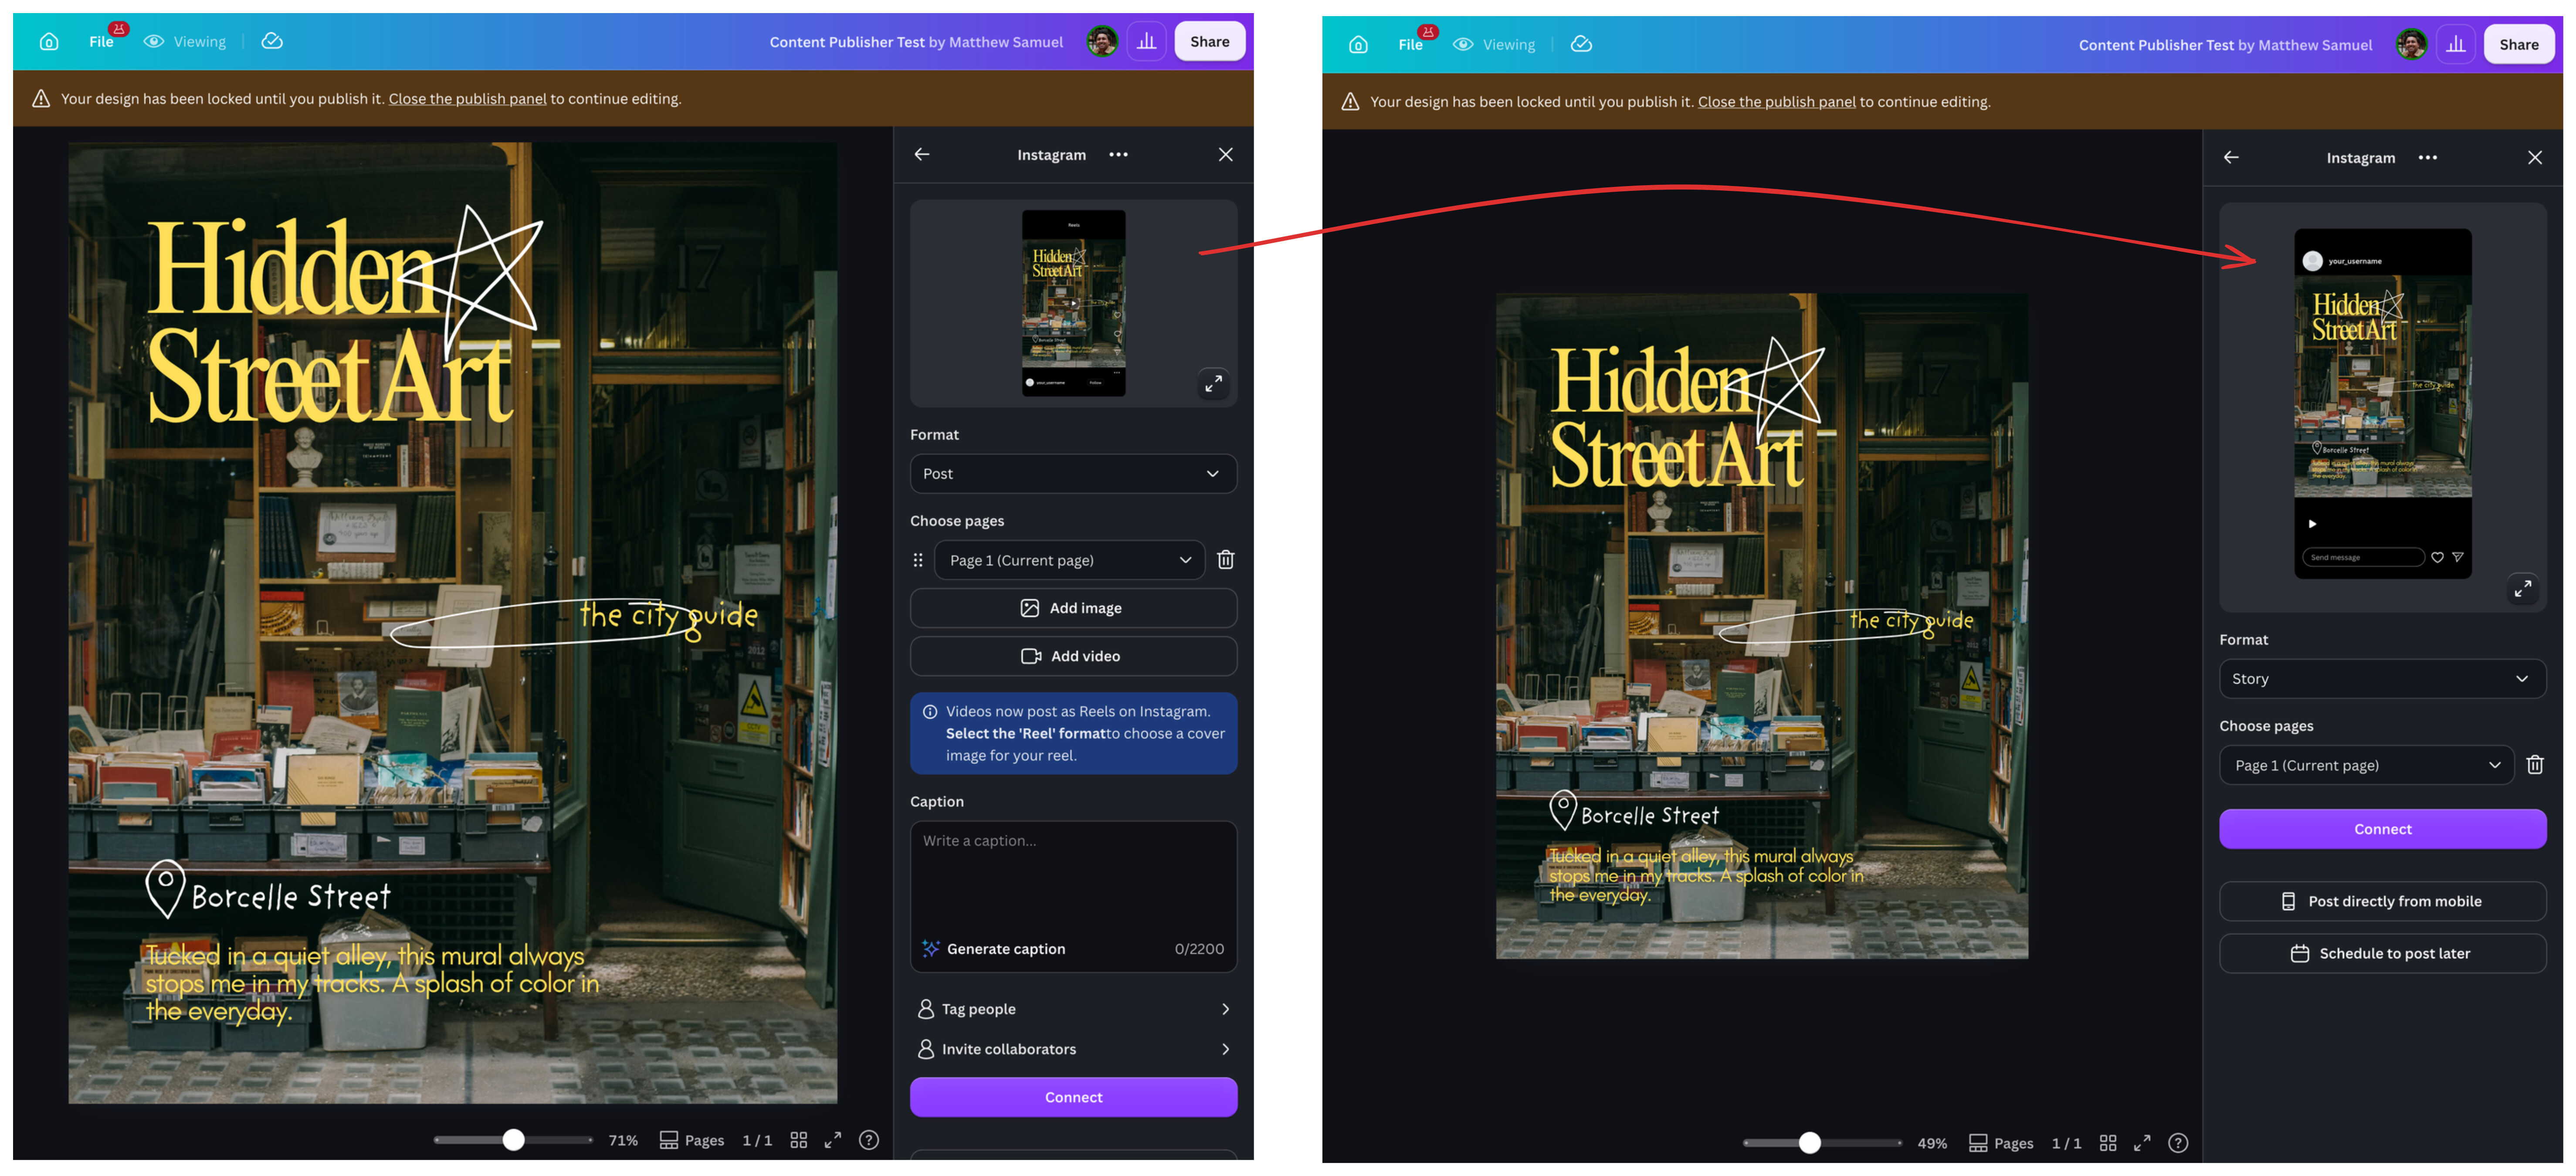Open the 71% zoom level menu

click(623, 1141)
